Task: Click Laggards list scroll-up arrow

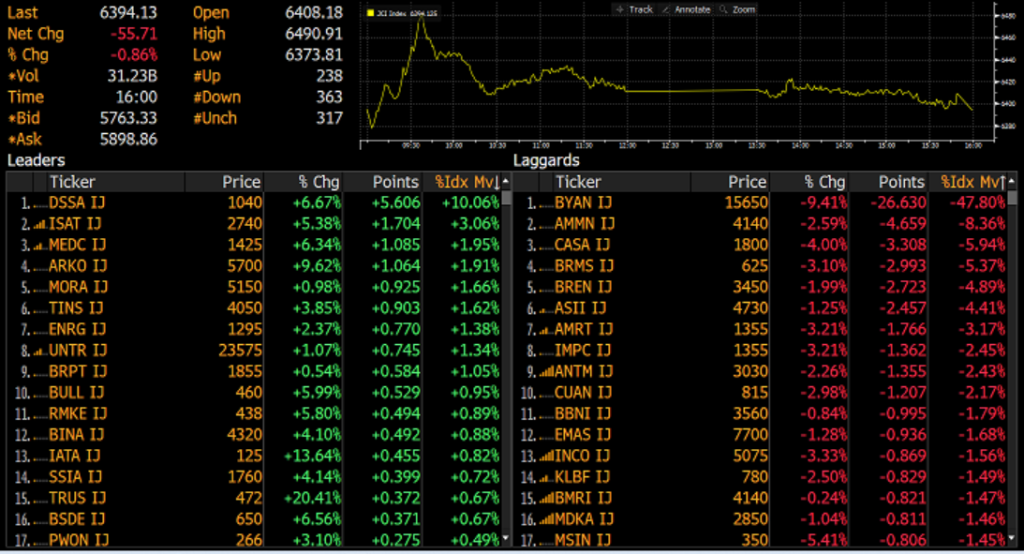Action: pos(1012,180)
